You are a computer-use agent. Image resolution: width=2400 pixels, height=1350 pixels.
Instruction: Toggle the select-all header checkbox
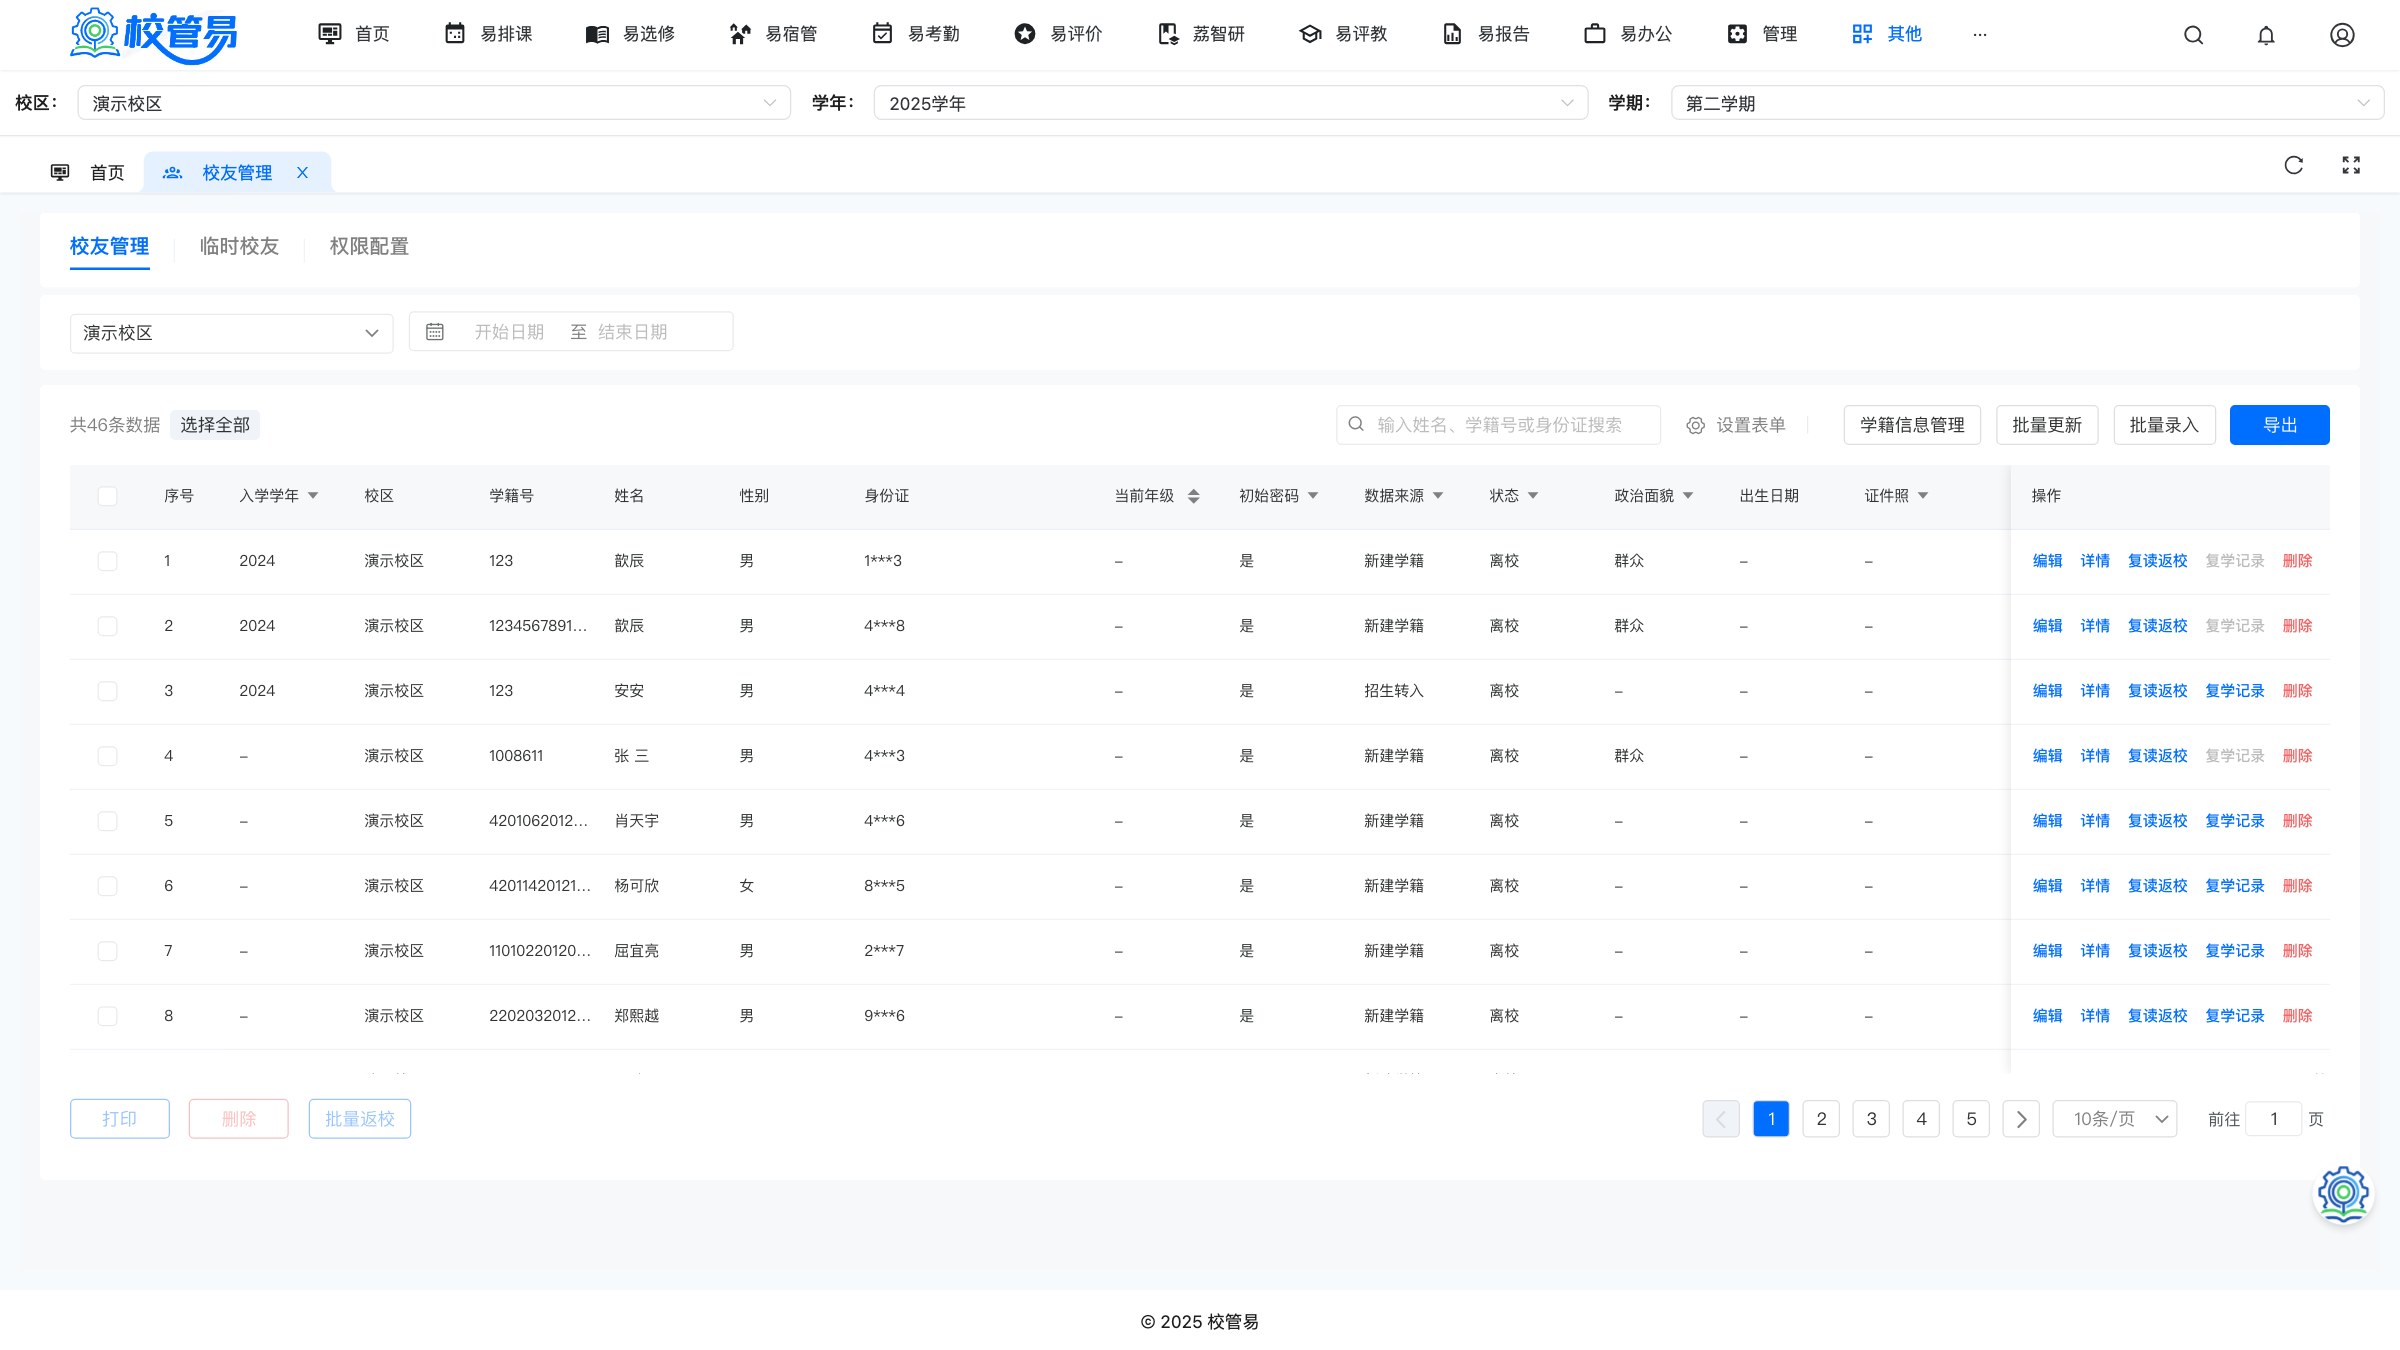pyautogui.click(x=107, y=496)
